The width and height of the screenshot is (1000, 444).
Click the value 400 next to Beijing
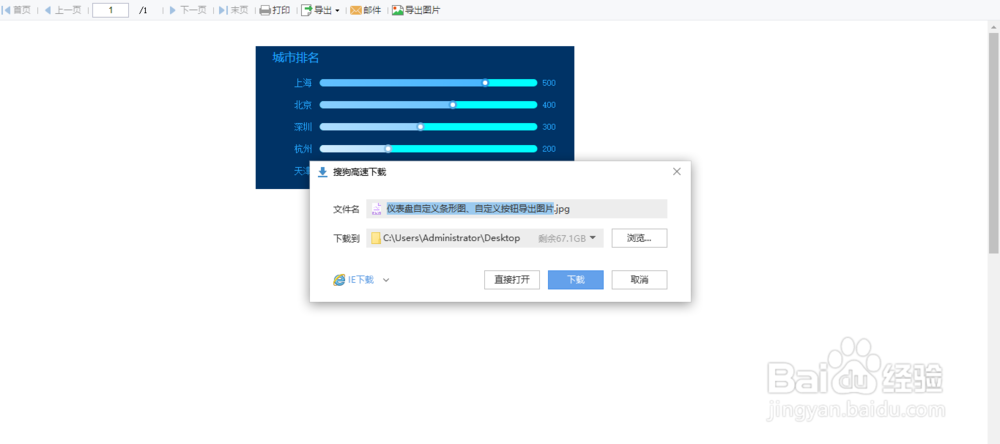(549, 105)
